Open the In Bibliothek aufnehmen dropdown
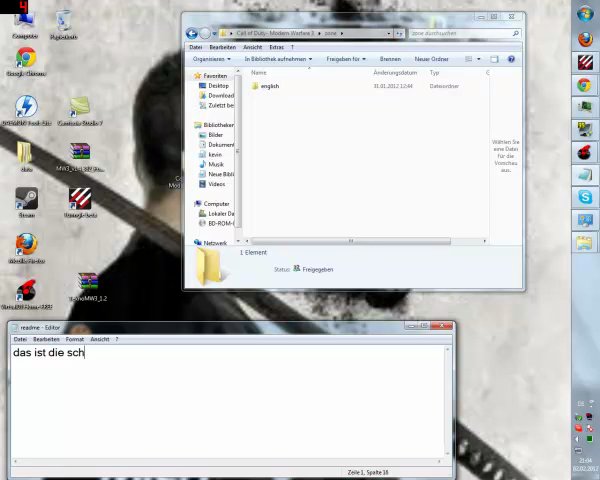Viewport: 600px width, 480px height. (x=278, y=59)
